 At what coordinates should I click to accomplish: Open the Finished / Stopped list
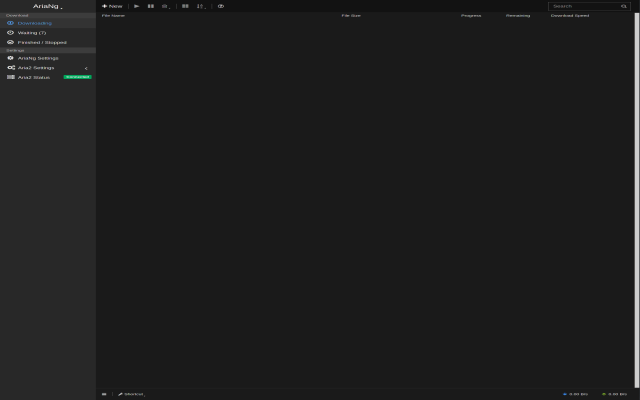click(x=48, y=42)
